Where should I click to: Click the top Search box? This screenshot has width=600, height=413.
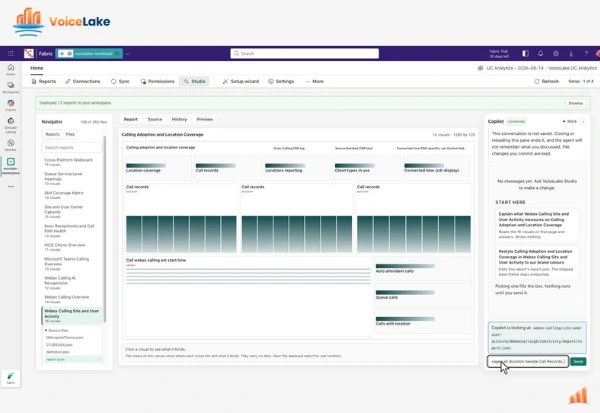click(305, 54)
